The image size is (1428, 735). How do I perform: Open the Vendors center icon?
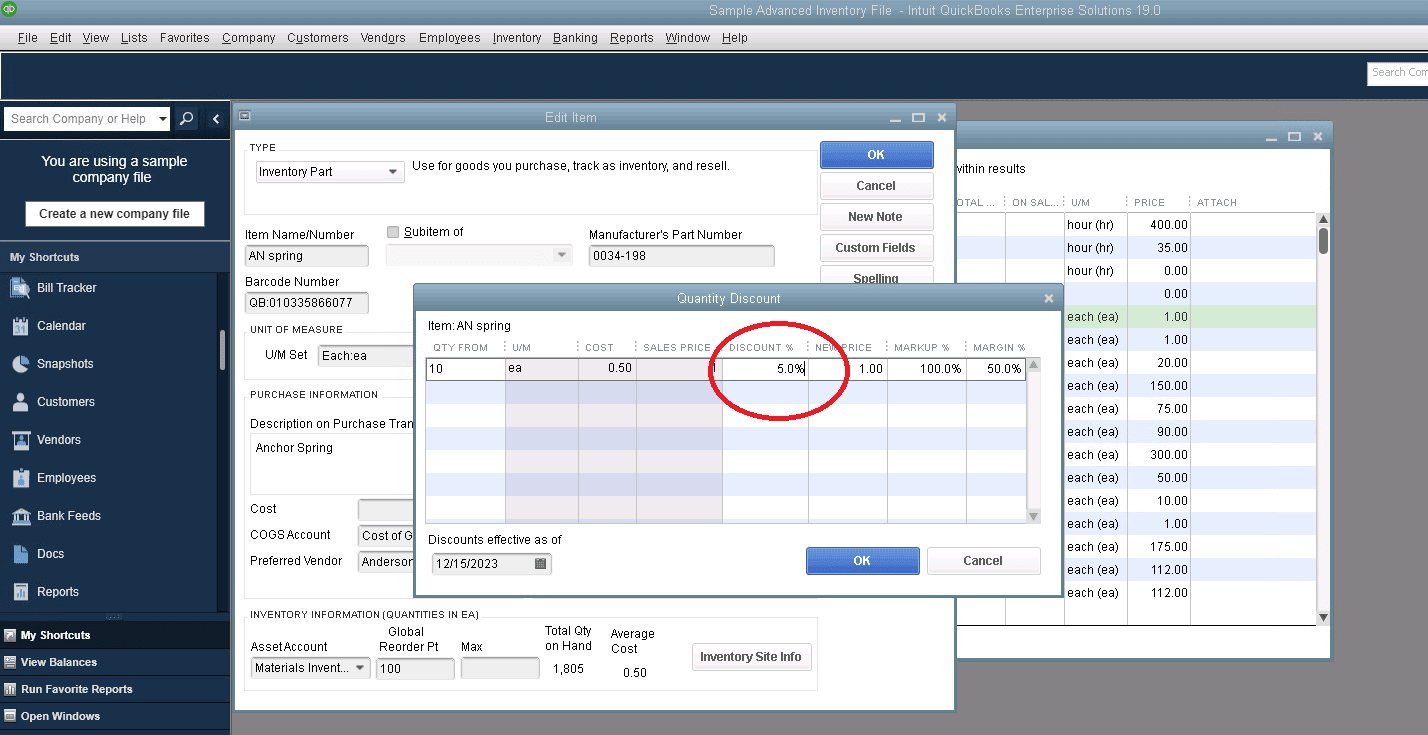click(22, 439)
